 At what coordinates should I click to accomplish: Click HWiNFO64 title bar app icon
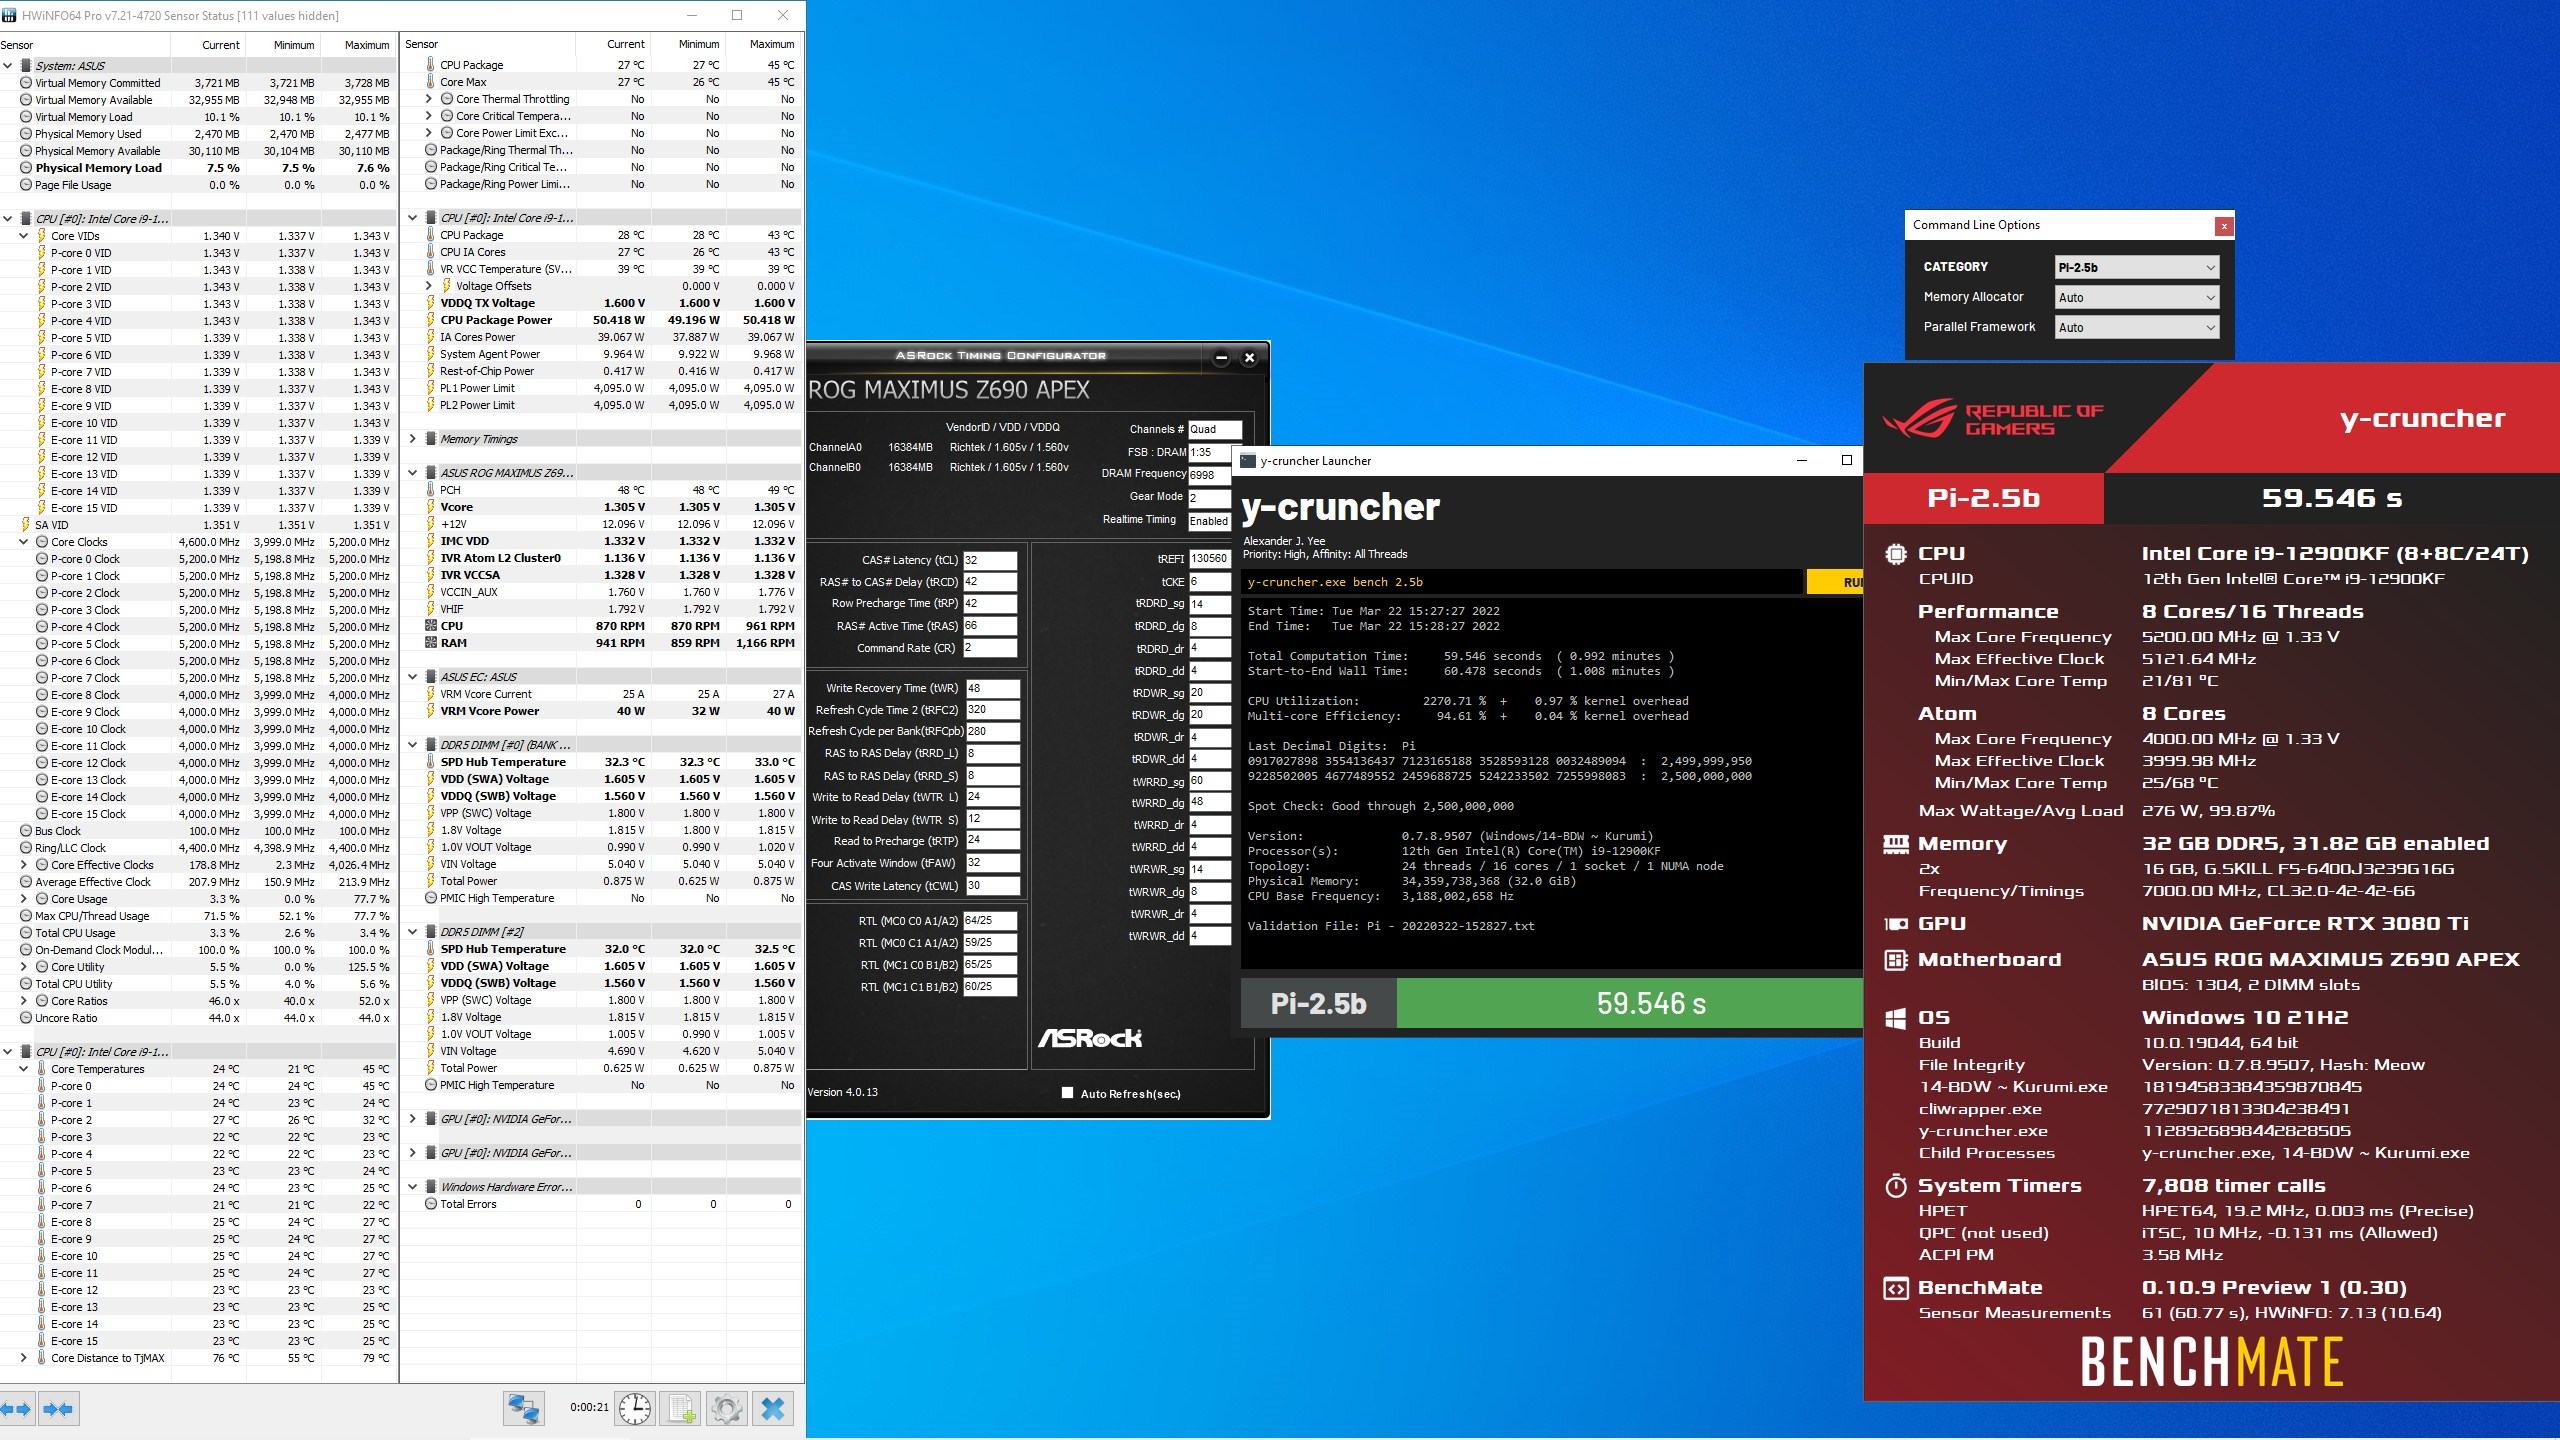10,15
